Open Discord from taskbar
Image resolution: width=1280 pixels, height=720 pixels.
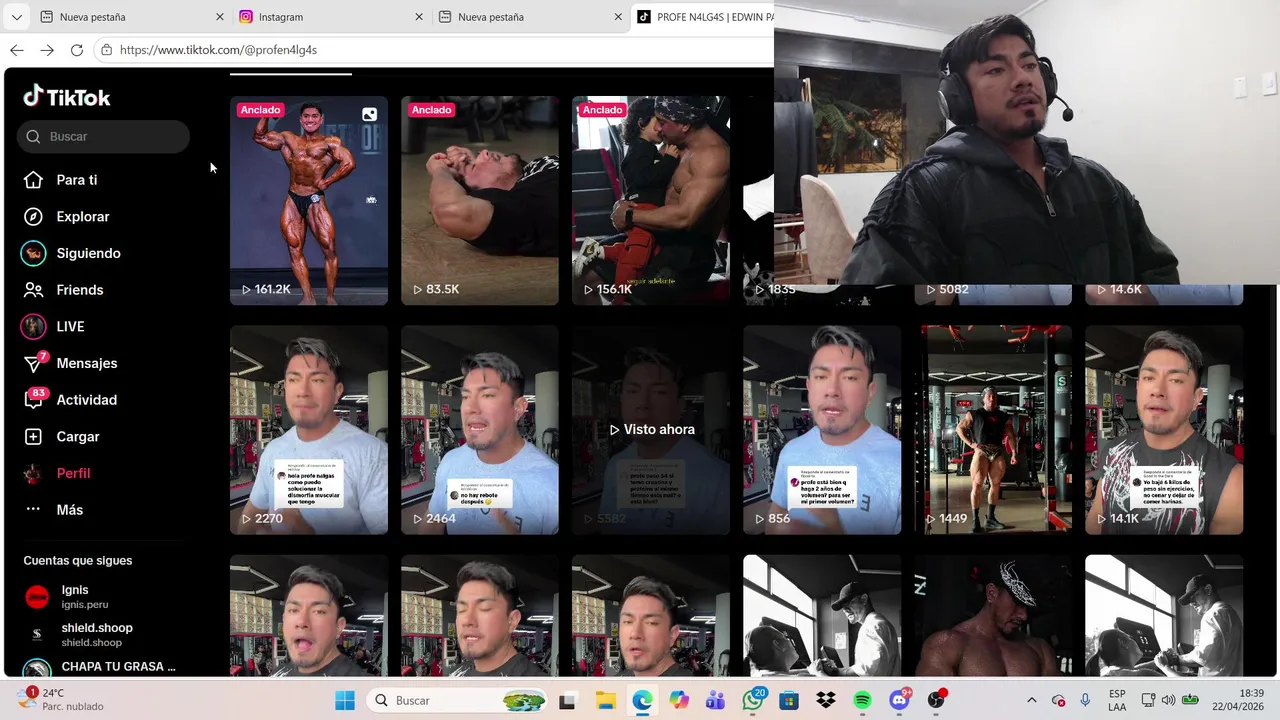(x=899, y=701)
